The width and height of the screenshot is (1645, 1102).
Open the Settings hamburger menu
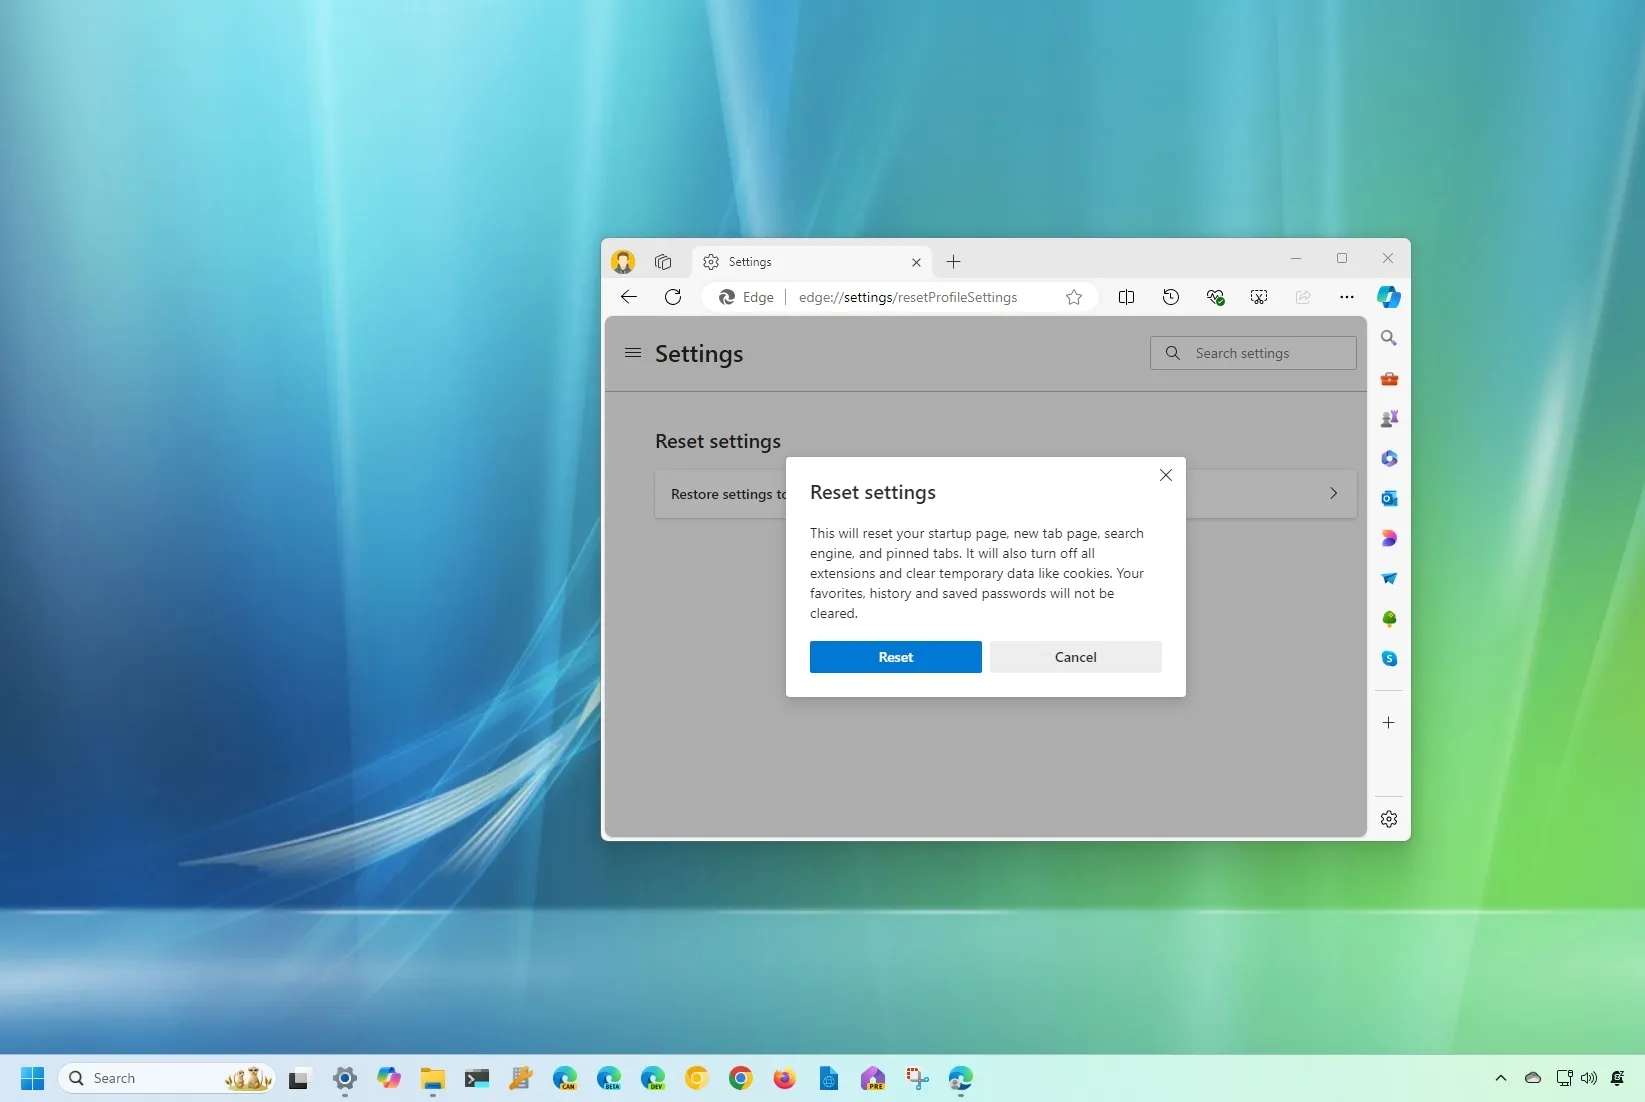pyautogui.click(x=632, y=352)
